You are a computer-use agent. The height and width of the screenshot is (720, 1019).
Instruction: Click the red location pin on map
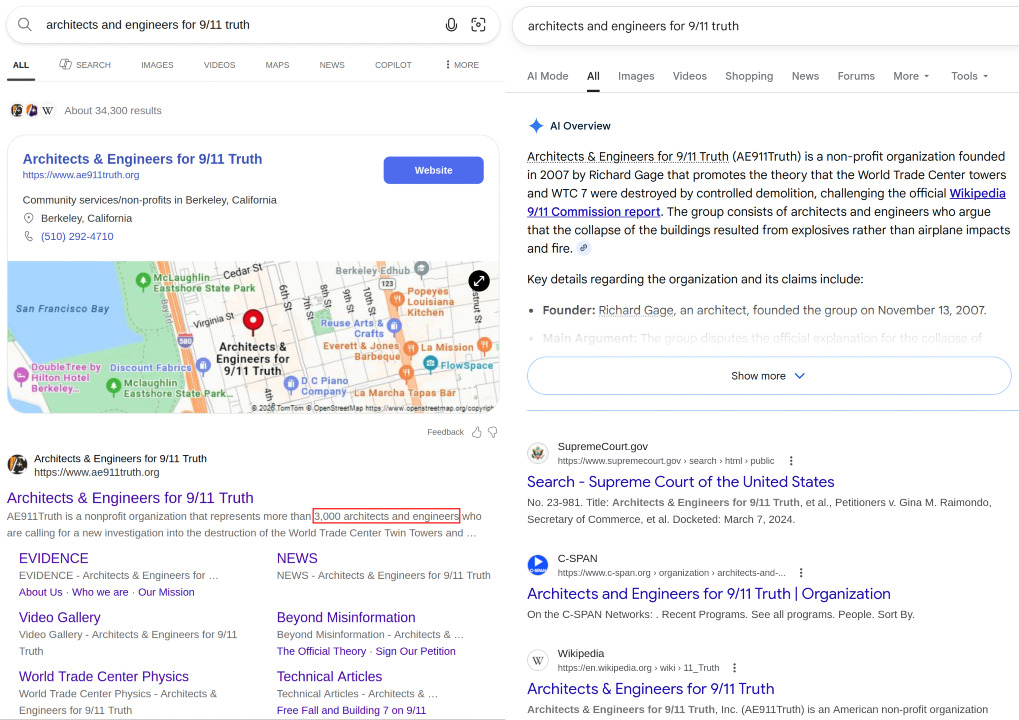253,322
